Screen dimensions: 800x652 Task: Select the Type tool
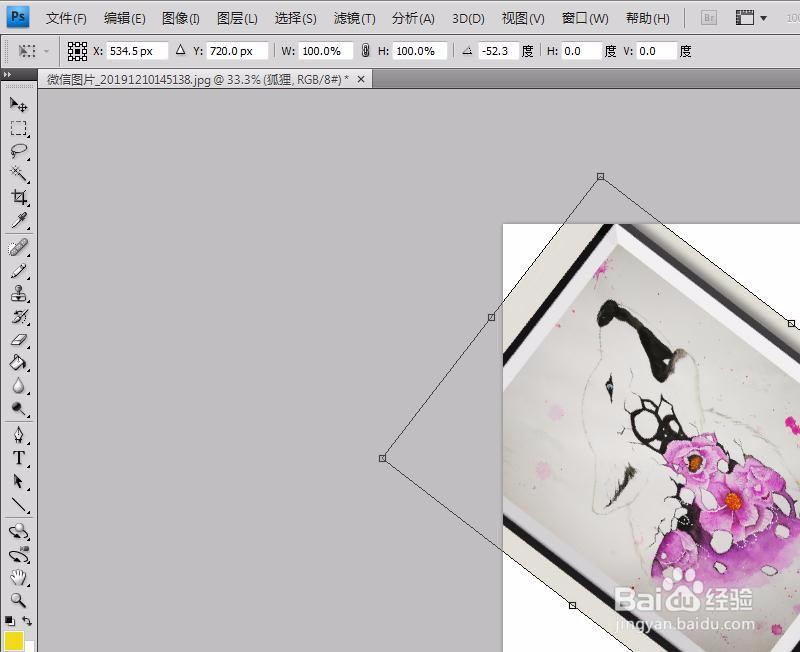(x=18, y=458)
